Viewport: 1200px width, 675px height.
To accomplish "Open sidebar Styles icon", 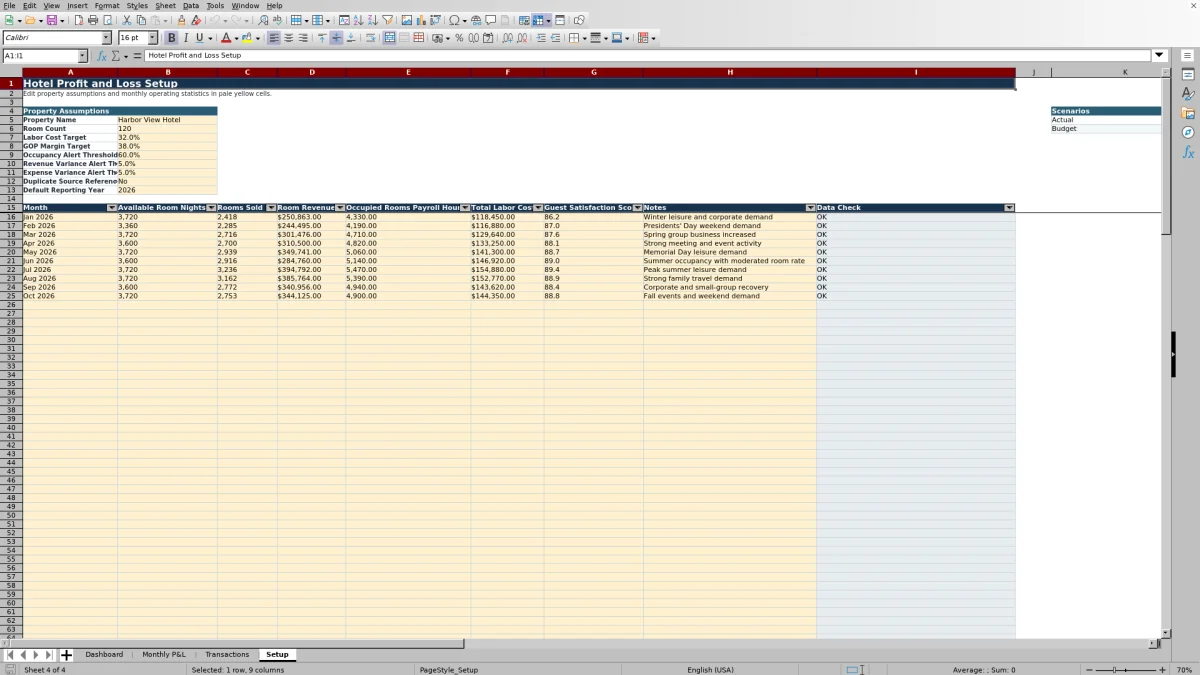I will coord(1188,93).
